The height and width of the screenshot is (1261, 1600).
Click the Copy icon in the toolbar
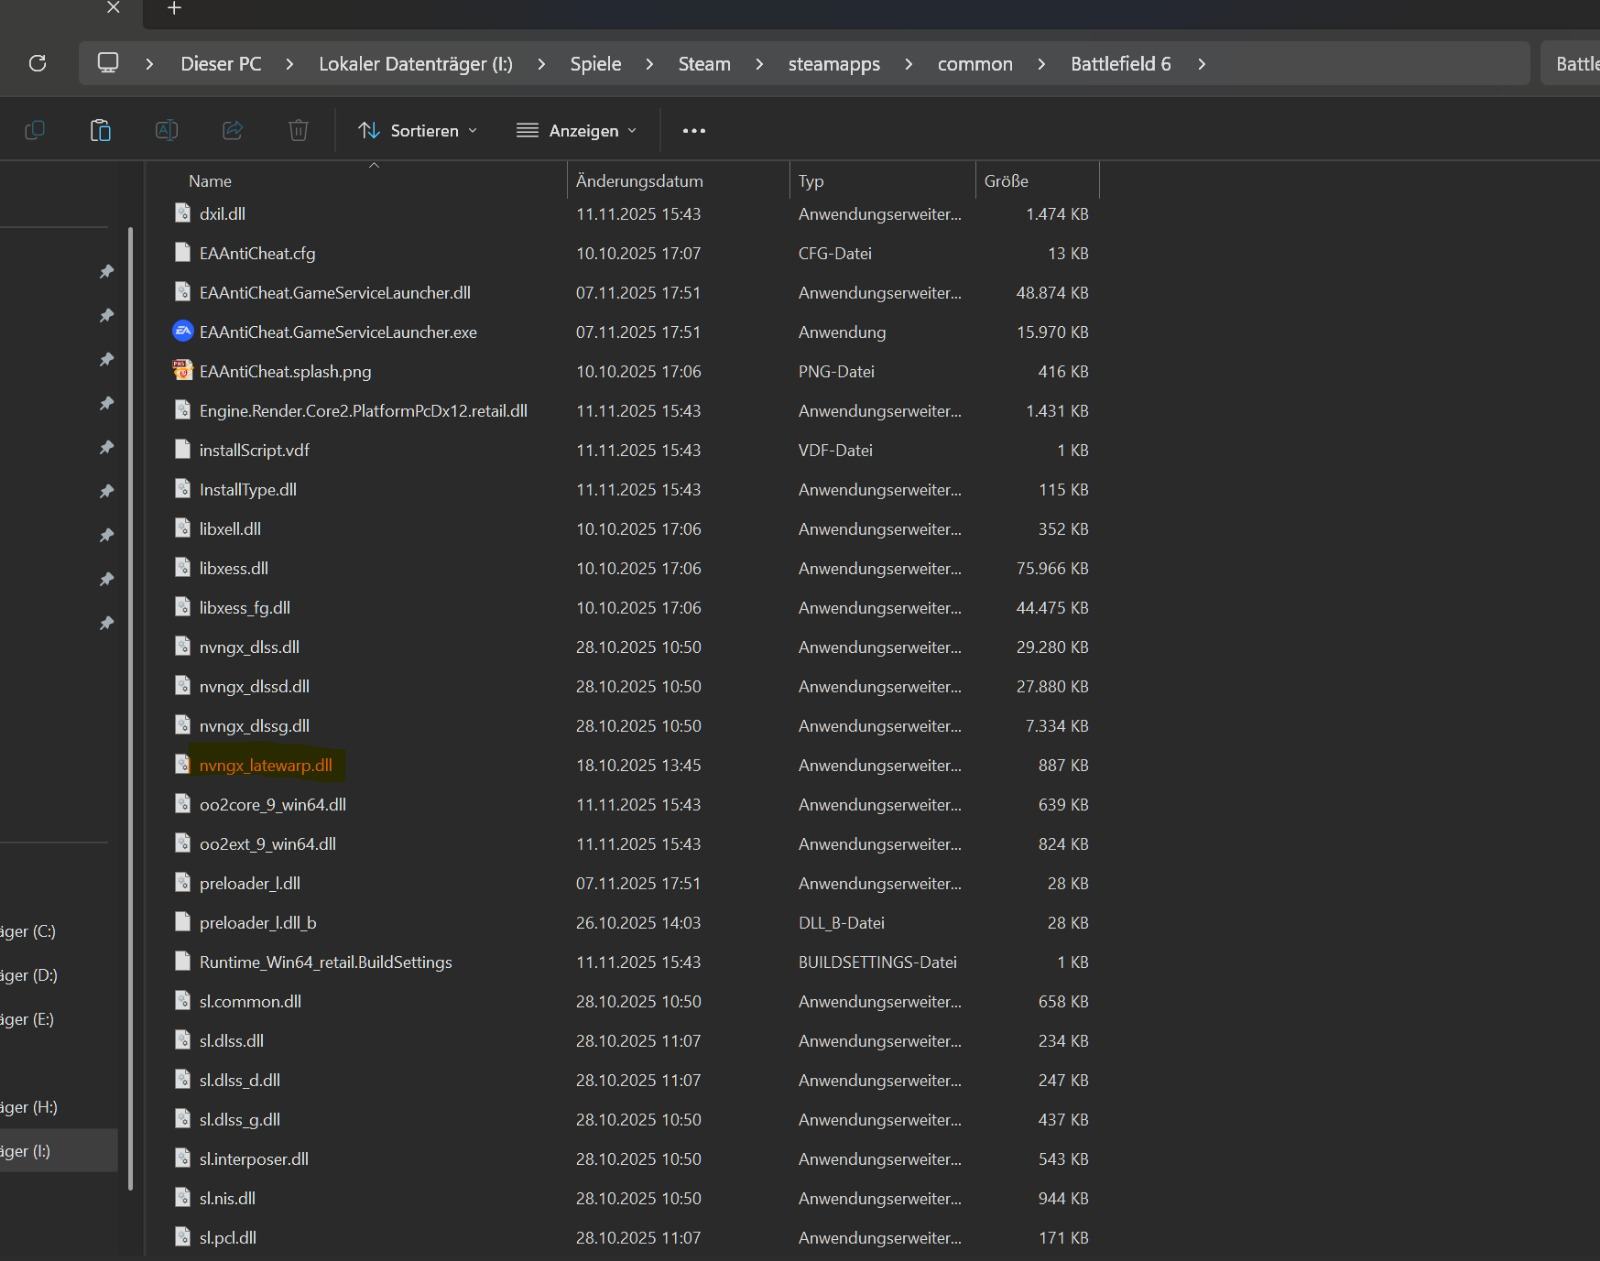(x=34, y=130)
